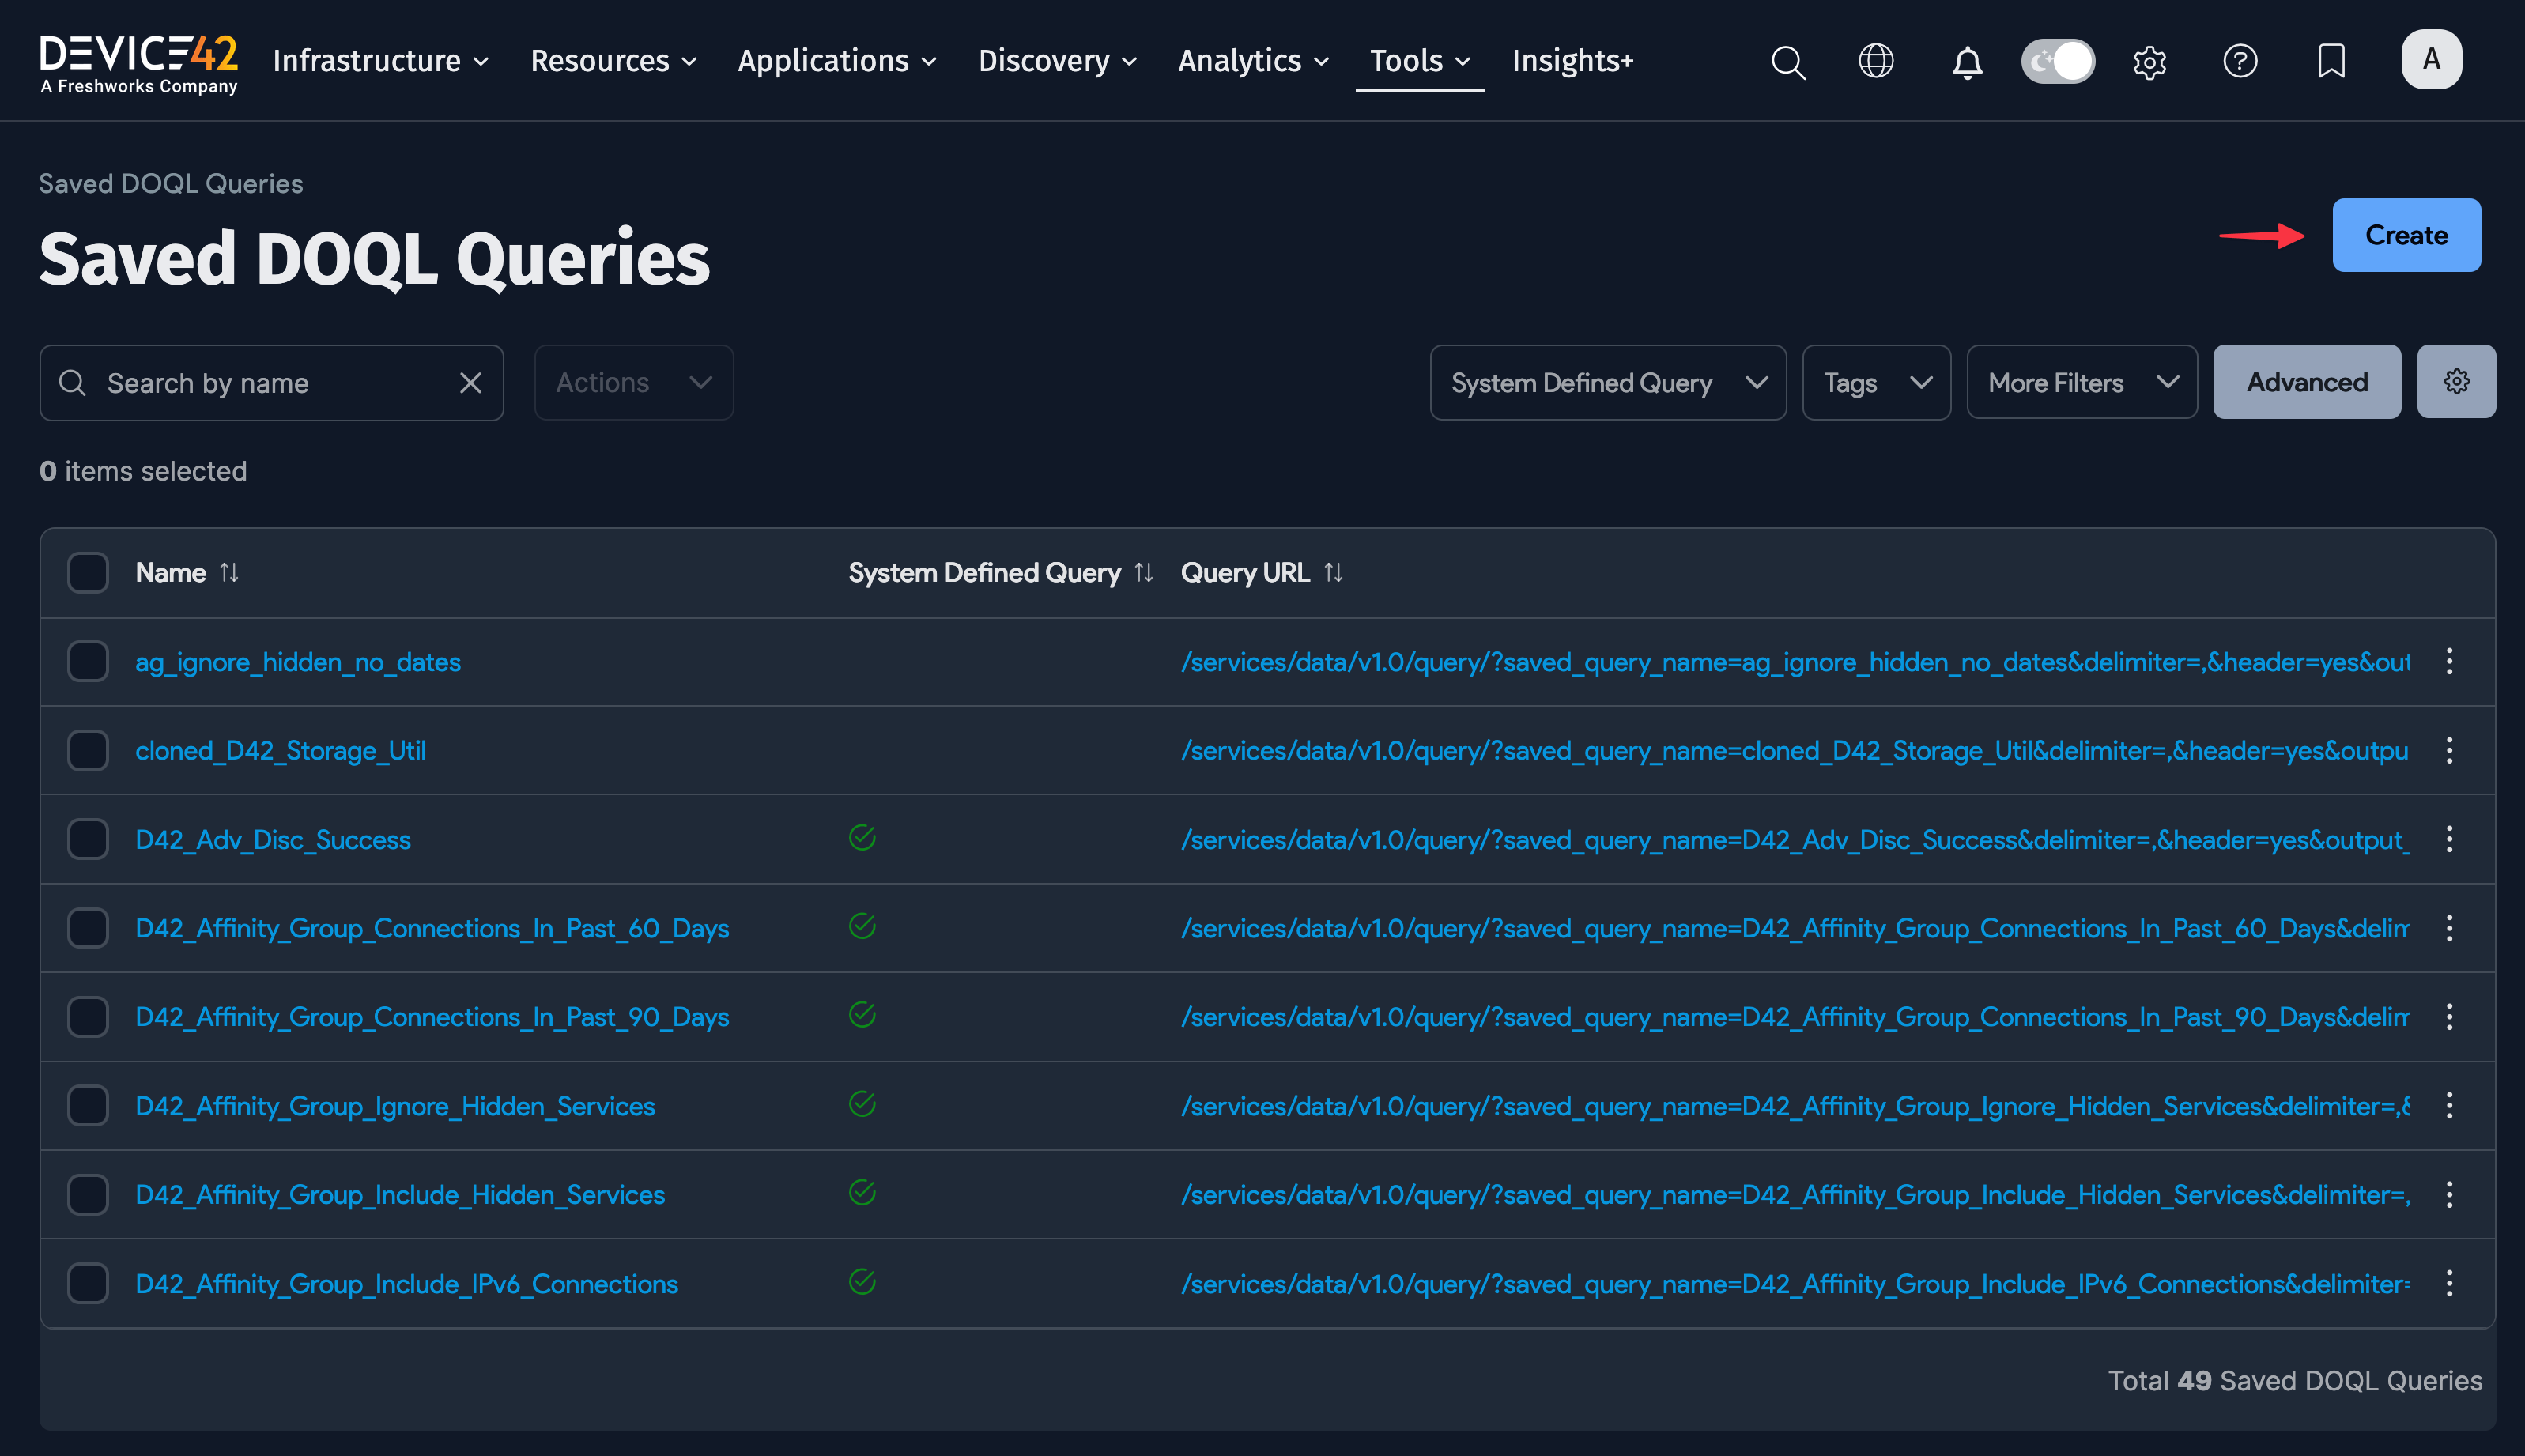Check the select-all checkbox in table header
The height and width of the screenshot is (1456, 2525).
click(x=88, y=572)
